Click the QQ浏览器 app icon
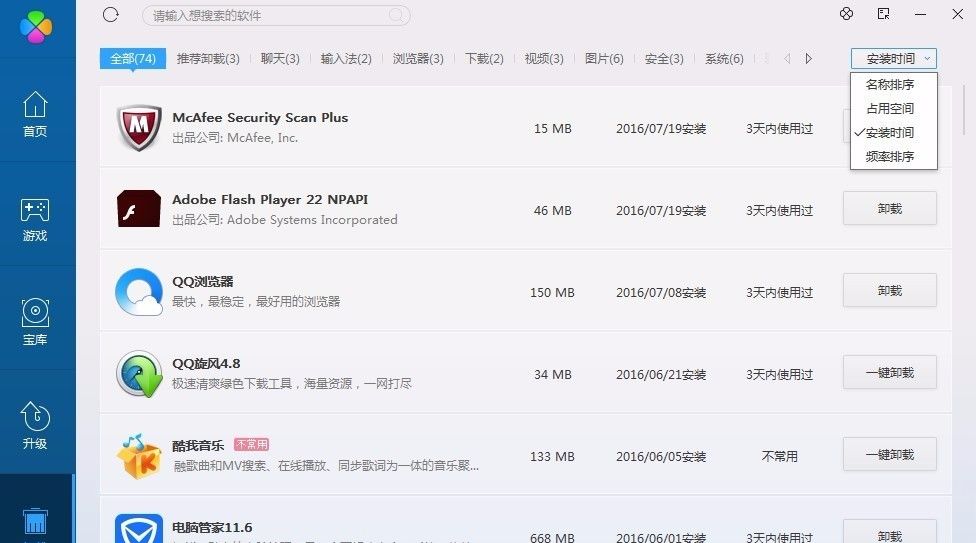976x543 pixels. 139,292
